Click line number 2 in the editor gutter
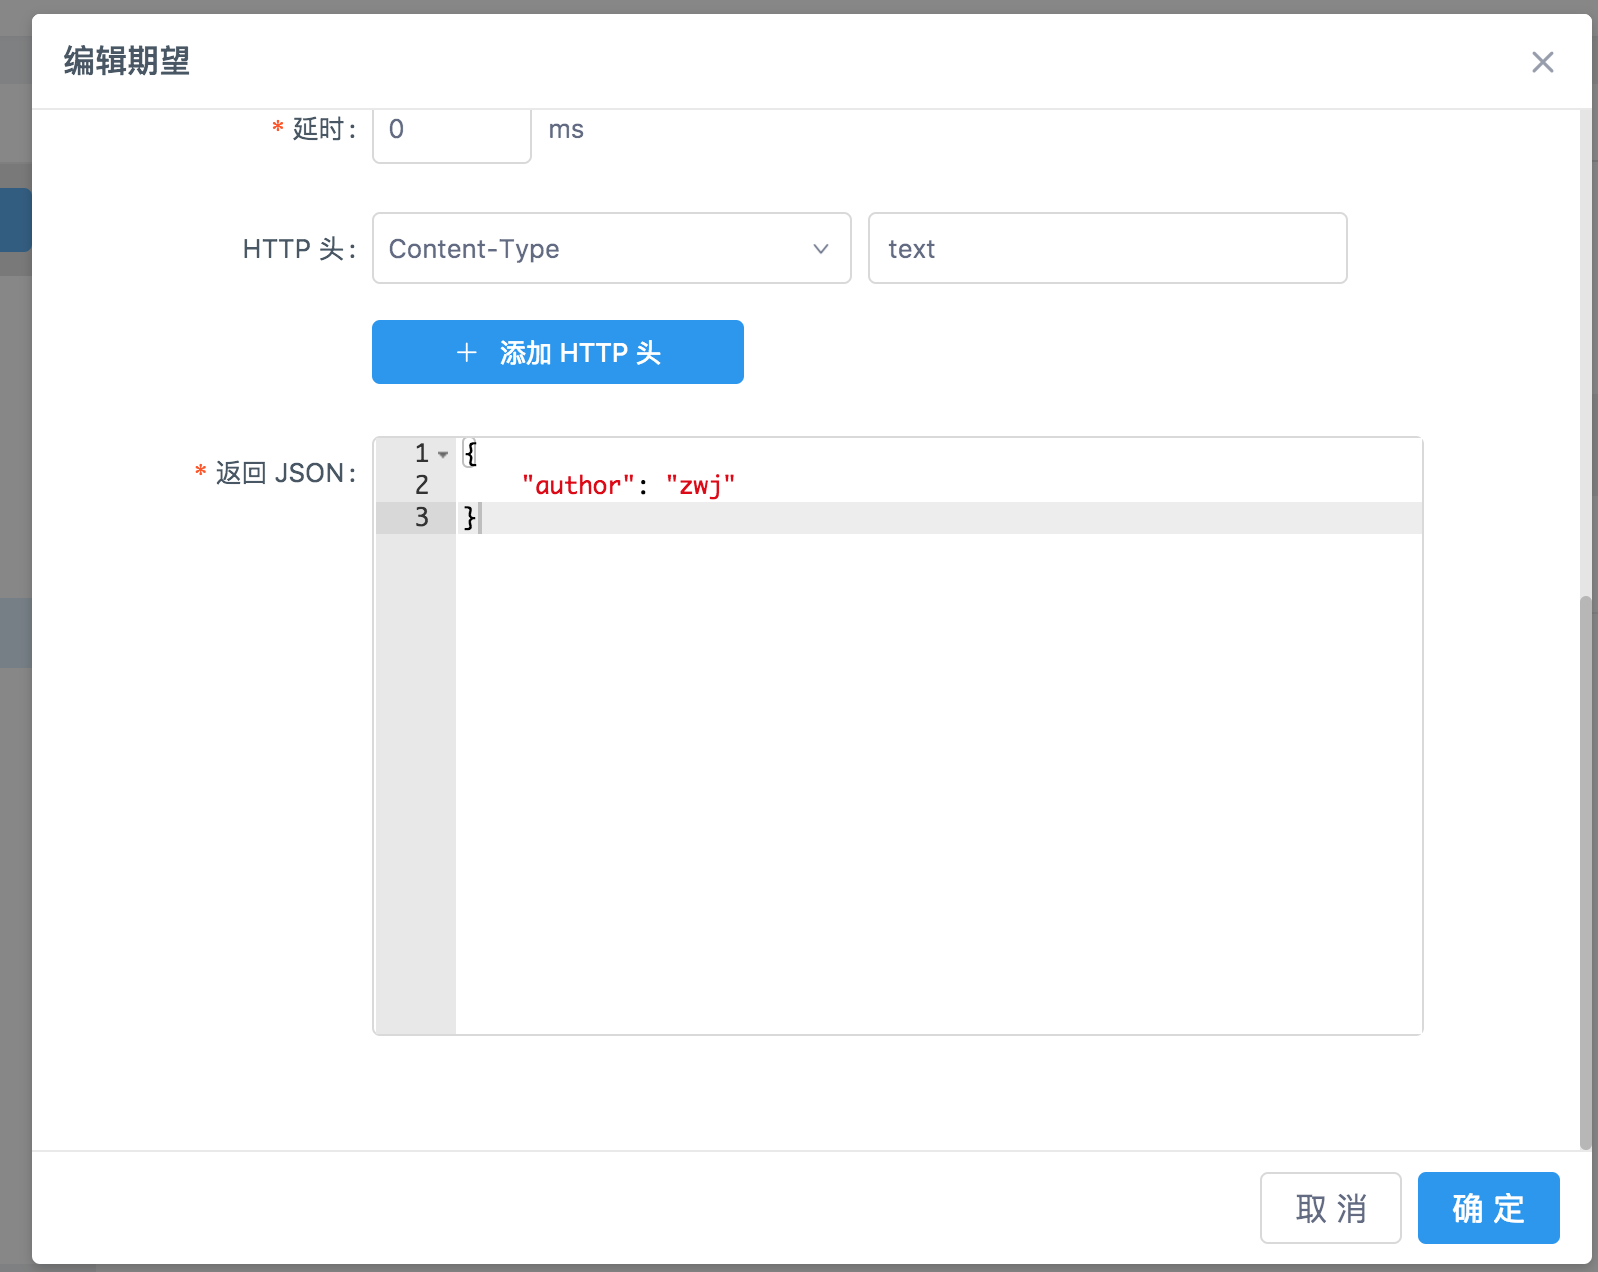The image size is (1598, 1272). (421, 486)
